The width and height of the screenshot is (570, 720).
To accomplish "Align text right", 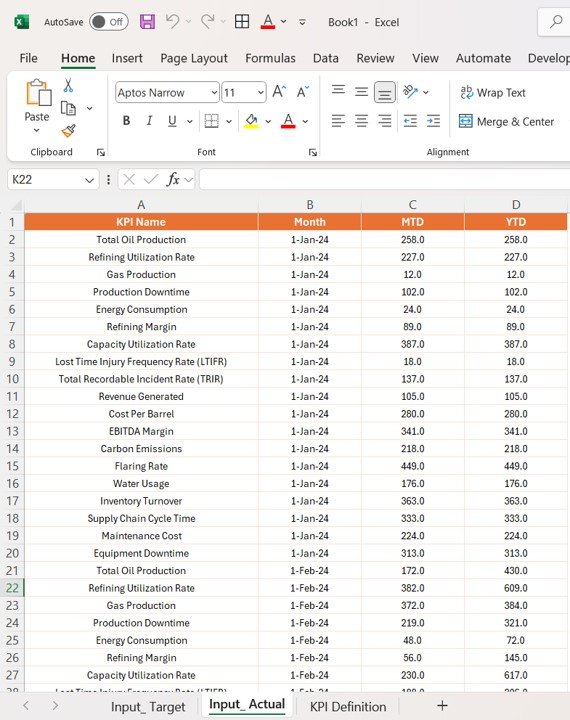I will (x=384, y=121).
